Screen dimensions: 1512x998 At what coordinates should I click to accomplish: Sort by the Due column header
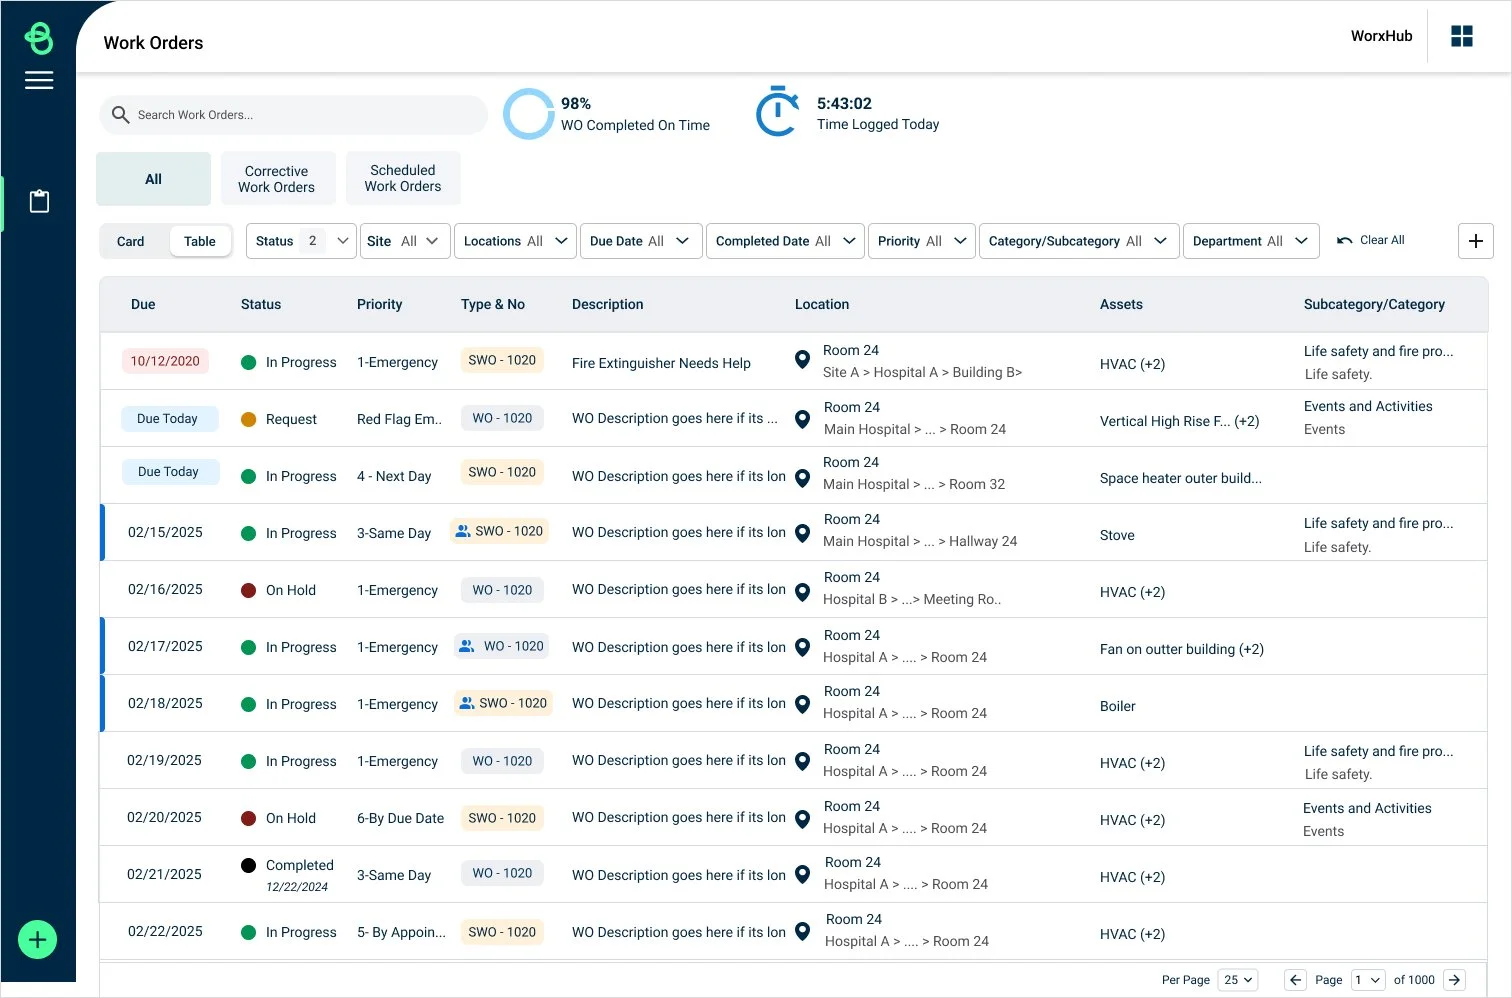(x=143, y=304)
